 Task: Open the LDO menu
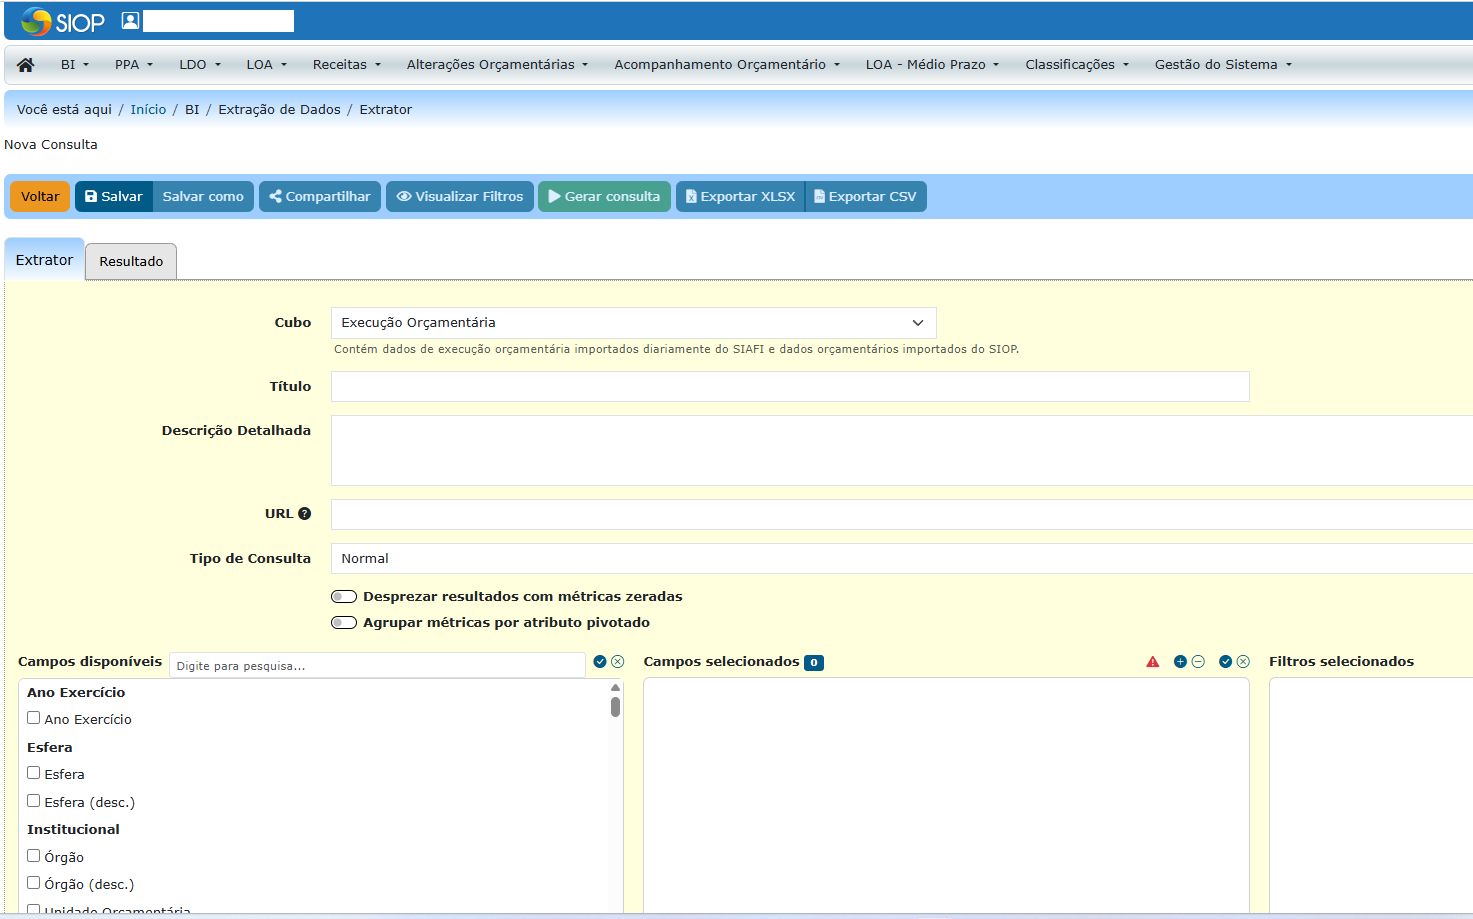pos(200,64)
